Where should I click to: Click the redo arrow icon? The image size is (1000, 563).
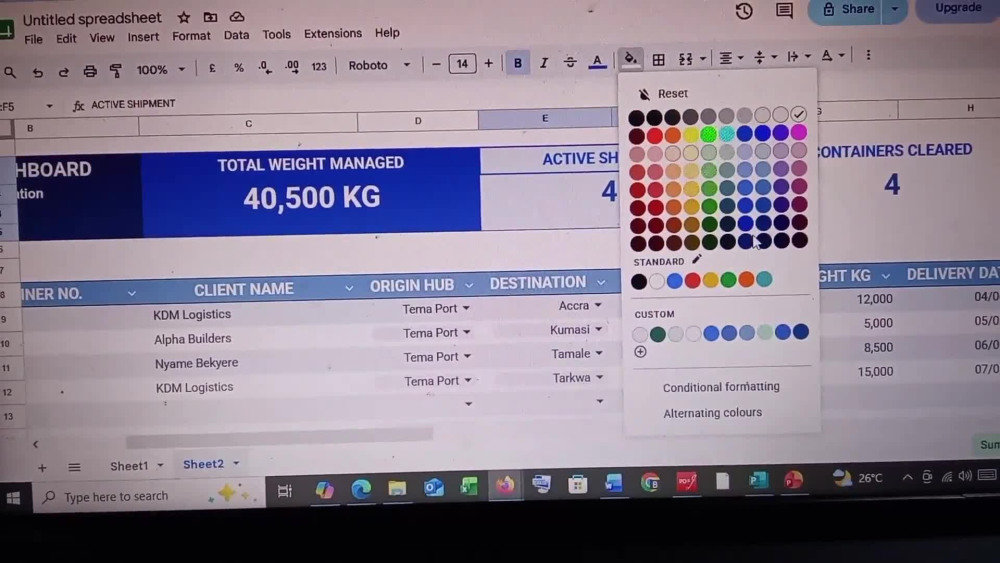(63, 72)
